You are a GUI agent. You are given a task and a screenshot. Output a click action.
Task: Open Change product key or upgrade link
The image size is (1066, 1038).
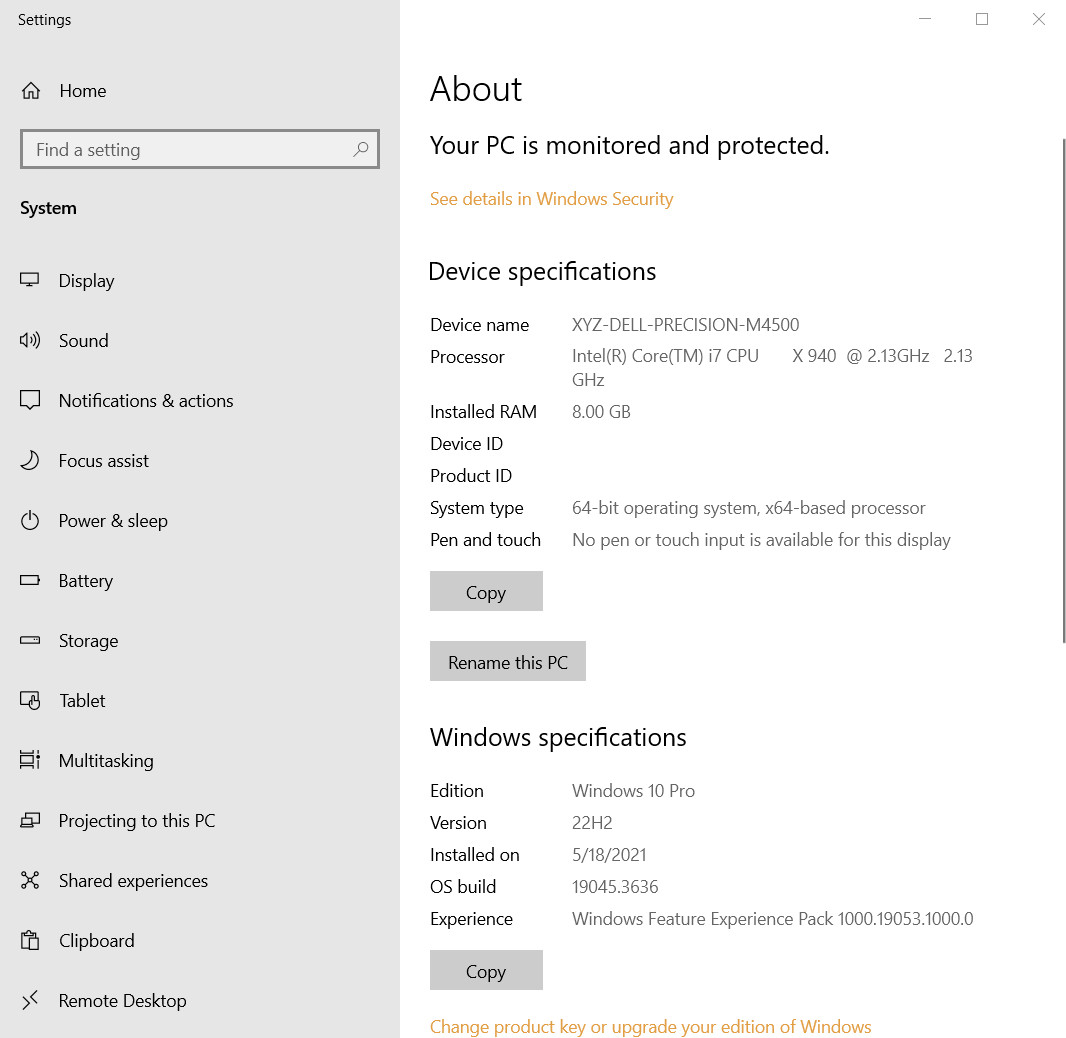(651, 1026)
